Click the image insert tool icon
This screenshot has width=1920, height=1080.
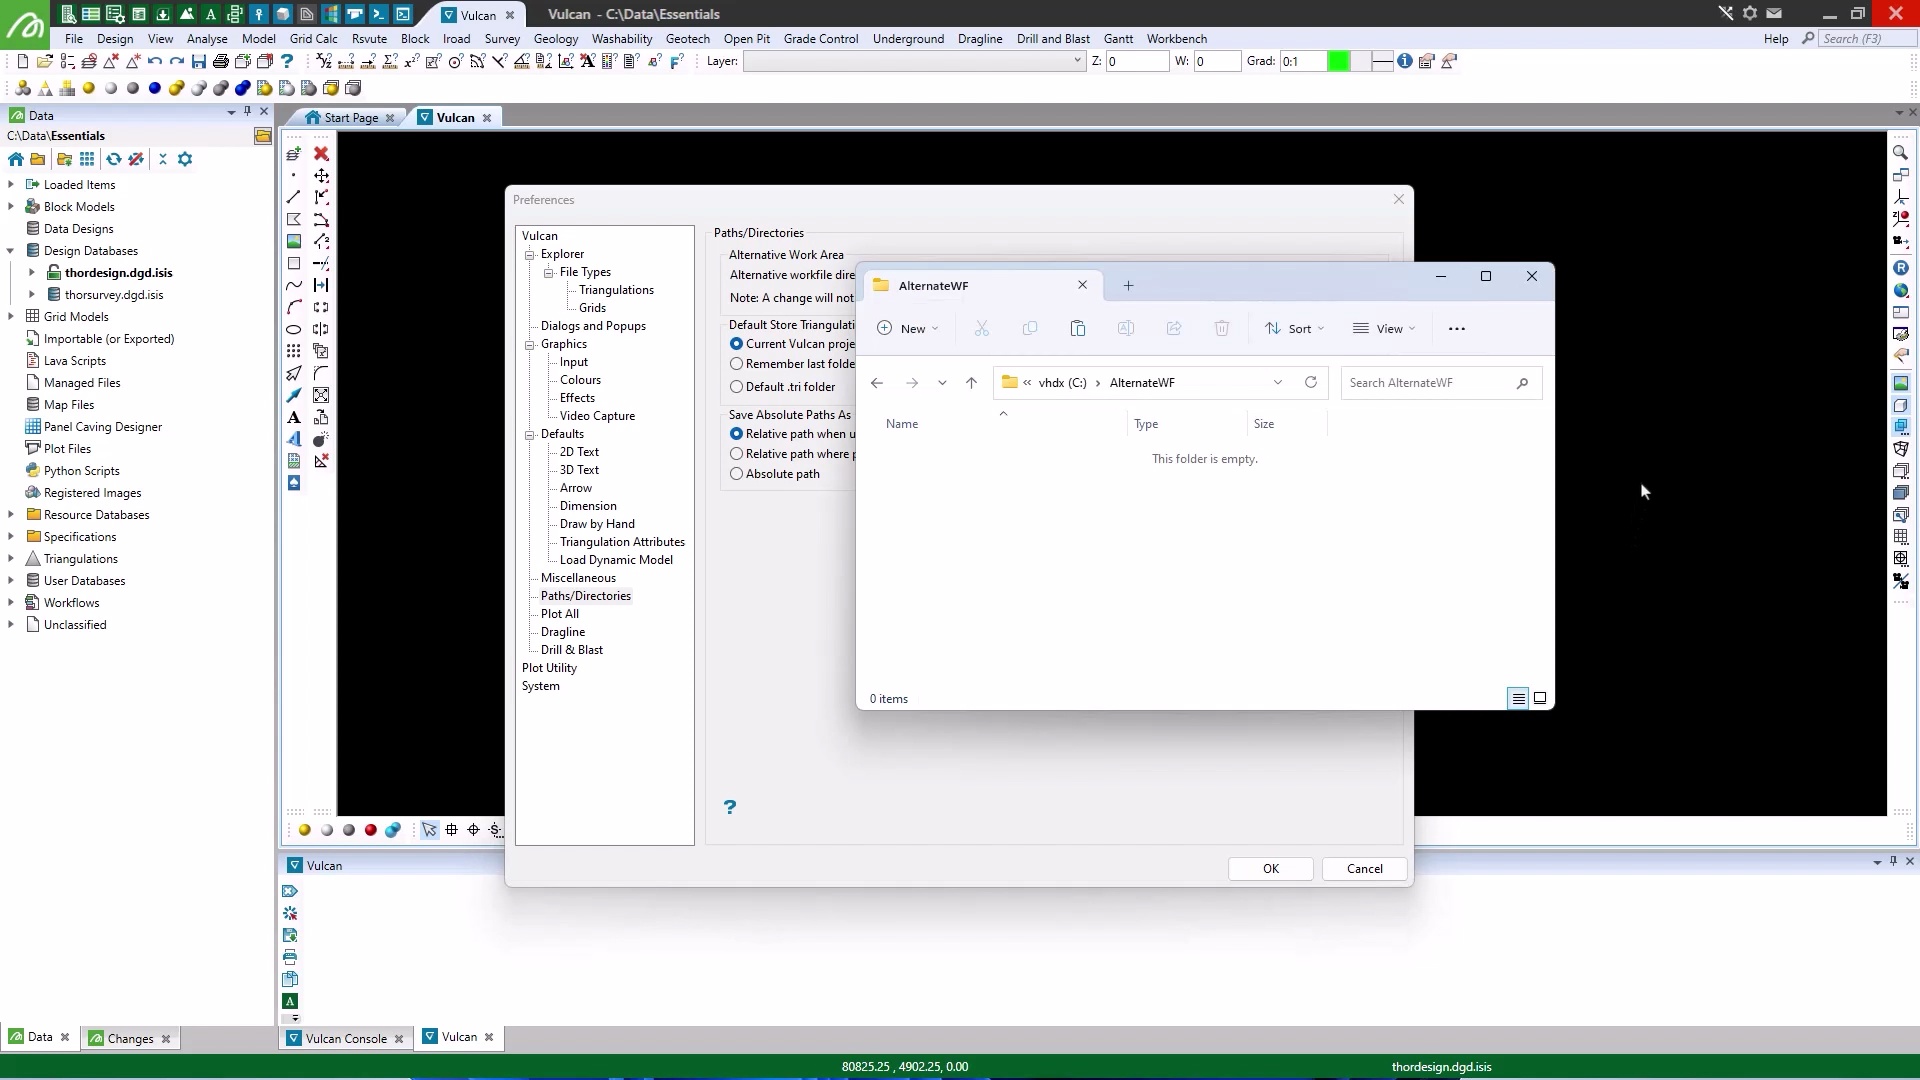(294, 242)
